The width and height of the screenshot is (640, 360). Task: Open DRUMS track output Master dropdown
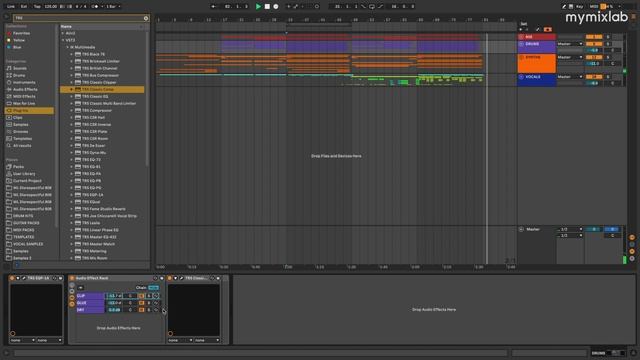[570, 44]
